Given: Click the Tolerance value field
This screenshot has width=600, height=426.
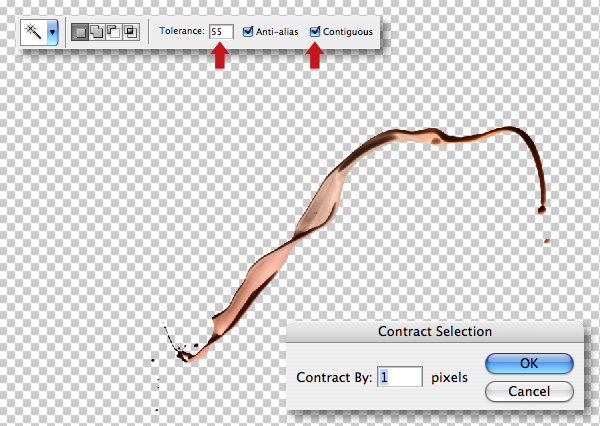Looking at the screenshot, I should 221,32.
